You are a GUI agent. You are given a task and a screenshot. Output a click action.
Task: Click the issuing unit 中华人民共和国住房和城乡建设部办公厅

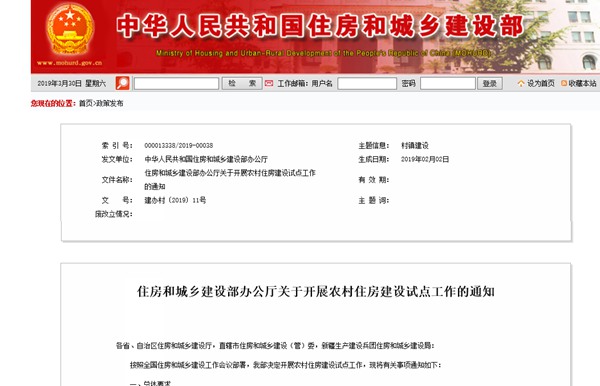[206, 159]
